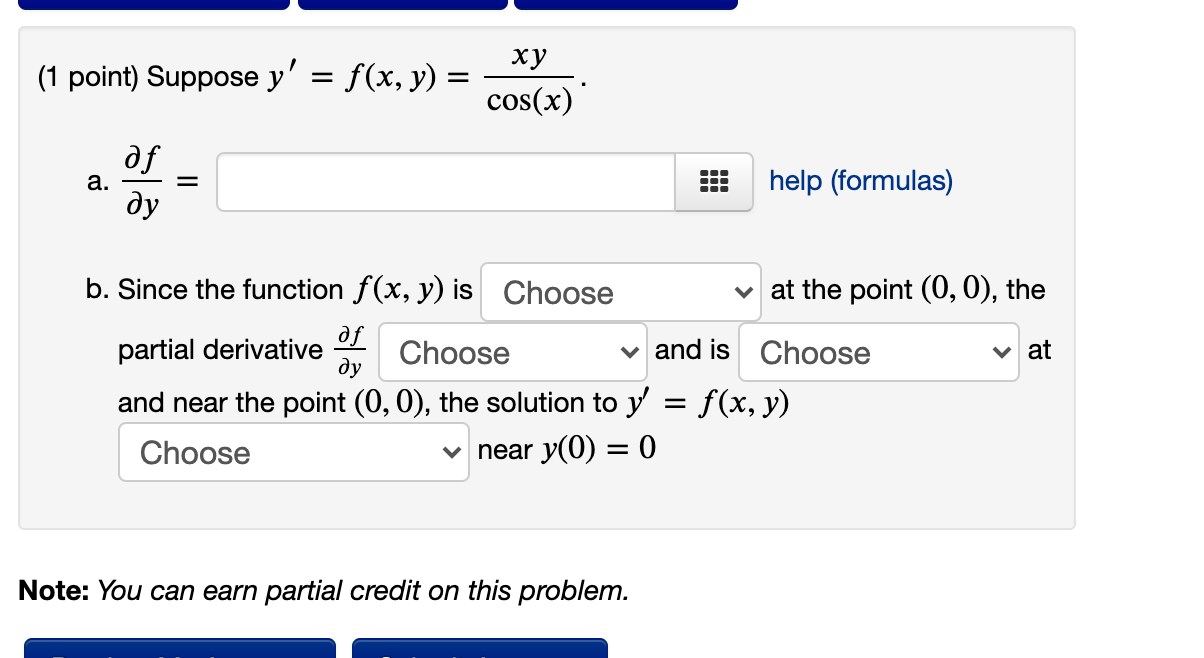Select the Choose label in the final dropdown
Screen dimensions: 1204x658
(x=194, y=452)
